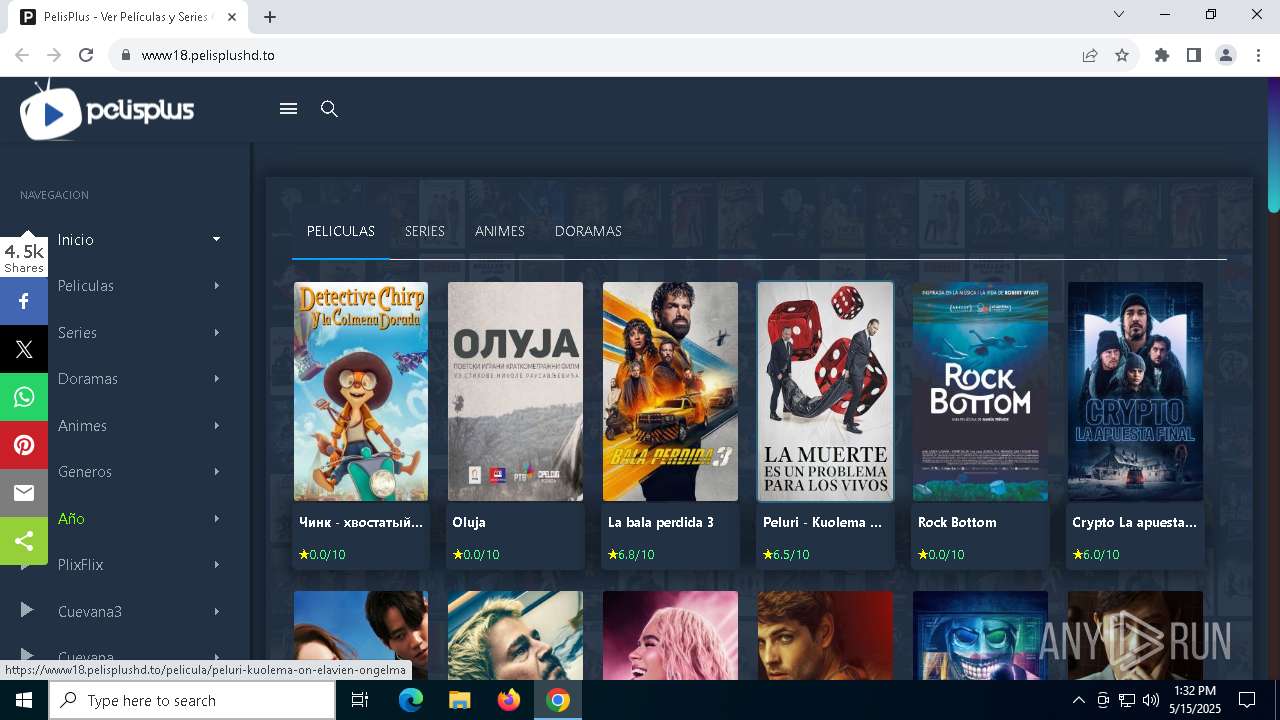Open Chrome profile avatar
Viewport: 1280px width, 720px height.
pyautogui.click(x=1226, y=55)
